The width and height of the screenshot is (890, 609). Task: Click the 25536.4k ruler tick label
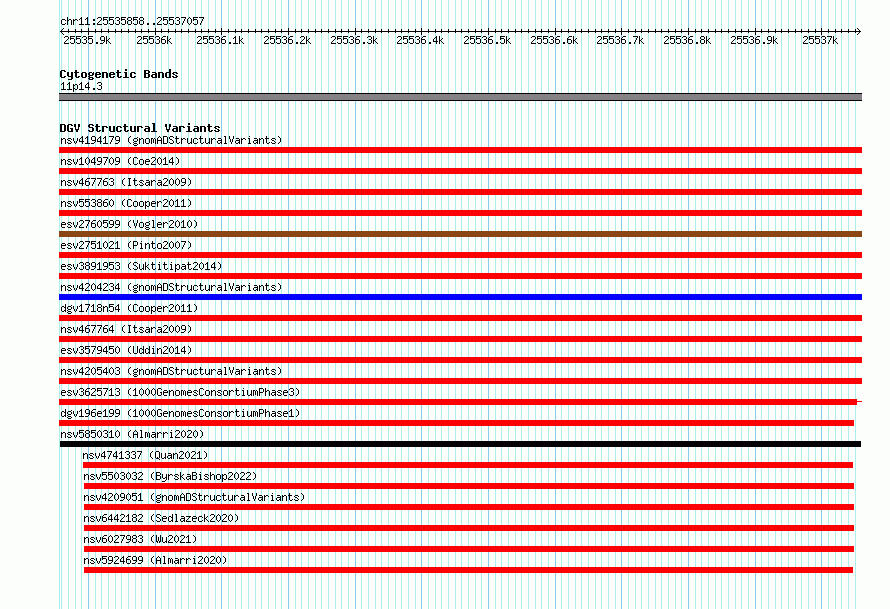(x=420, y=40)
